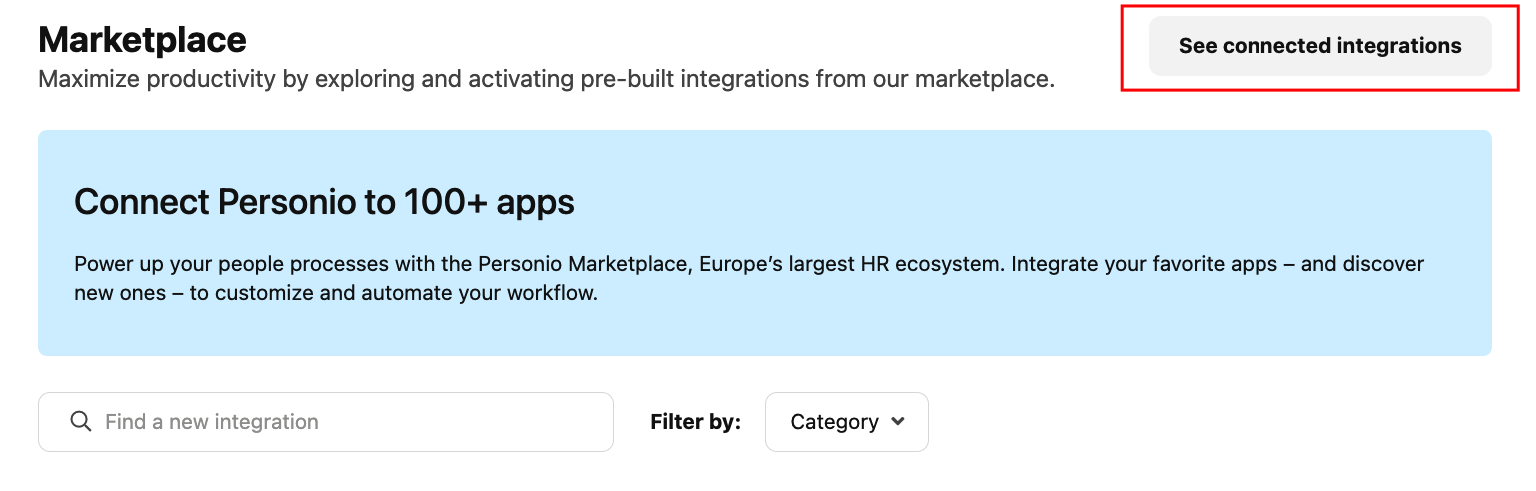Click the Power up your people processes paragraph
The width and height of the screenshot is (1536, 491).
[749, 279]
